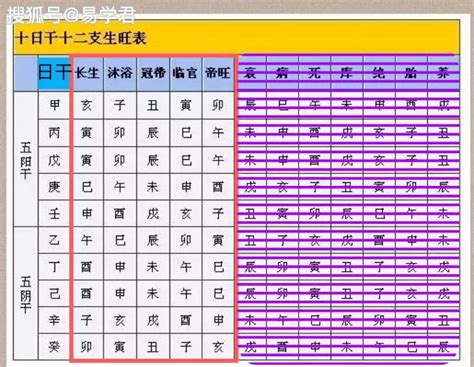
Task: Click 亥 in 壬 row under 临官
Action: (185, 213)
